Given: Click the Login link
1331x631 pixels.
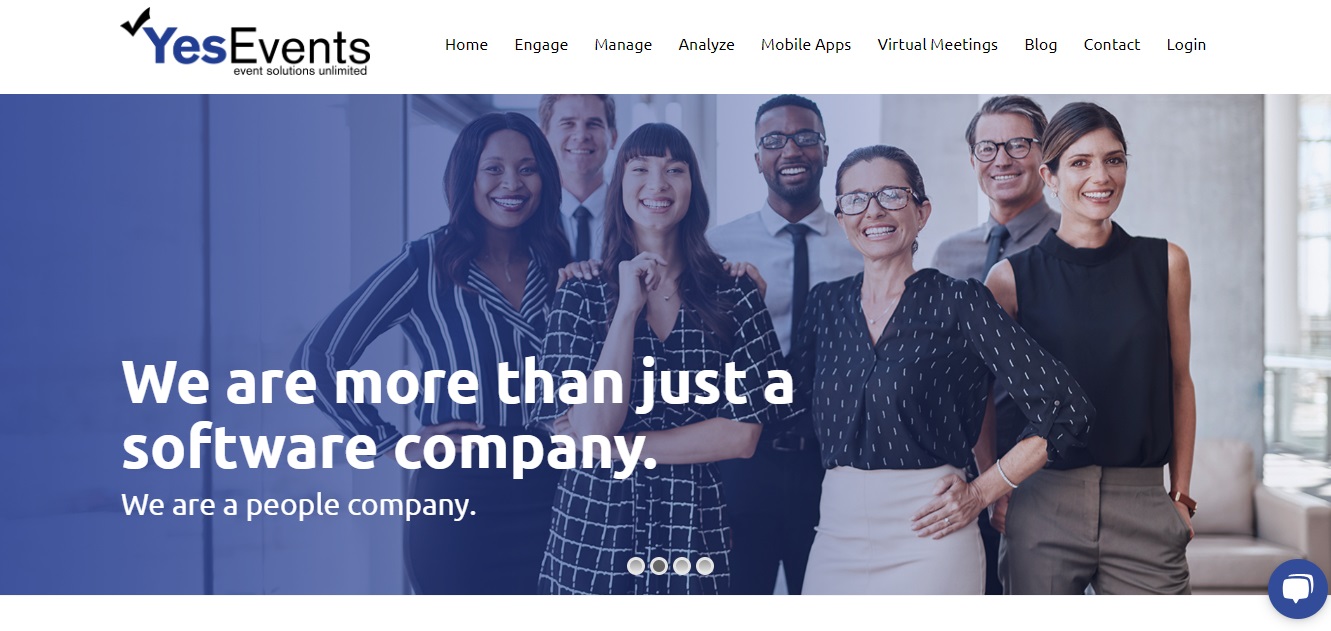Looking at the screenshot, I should click(1187, 45).
